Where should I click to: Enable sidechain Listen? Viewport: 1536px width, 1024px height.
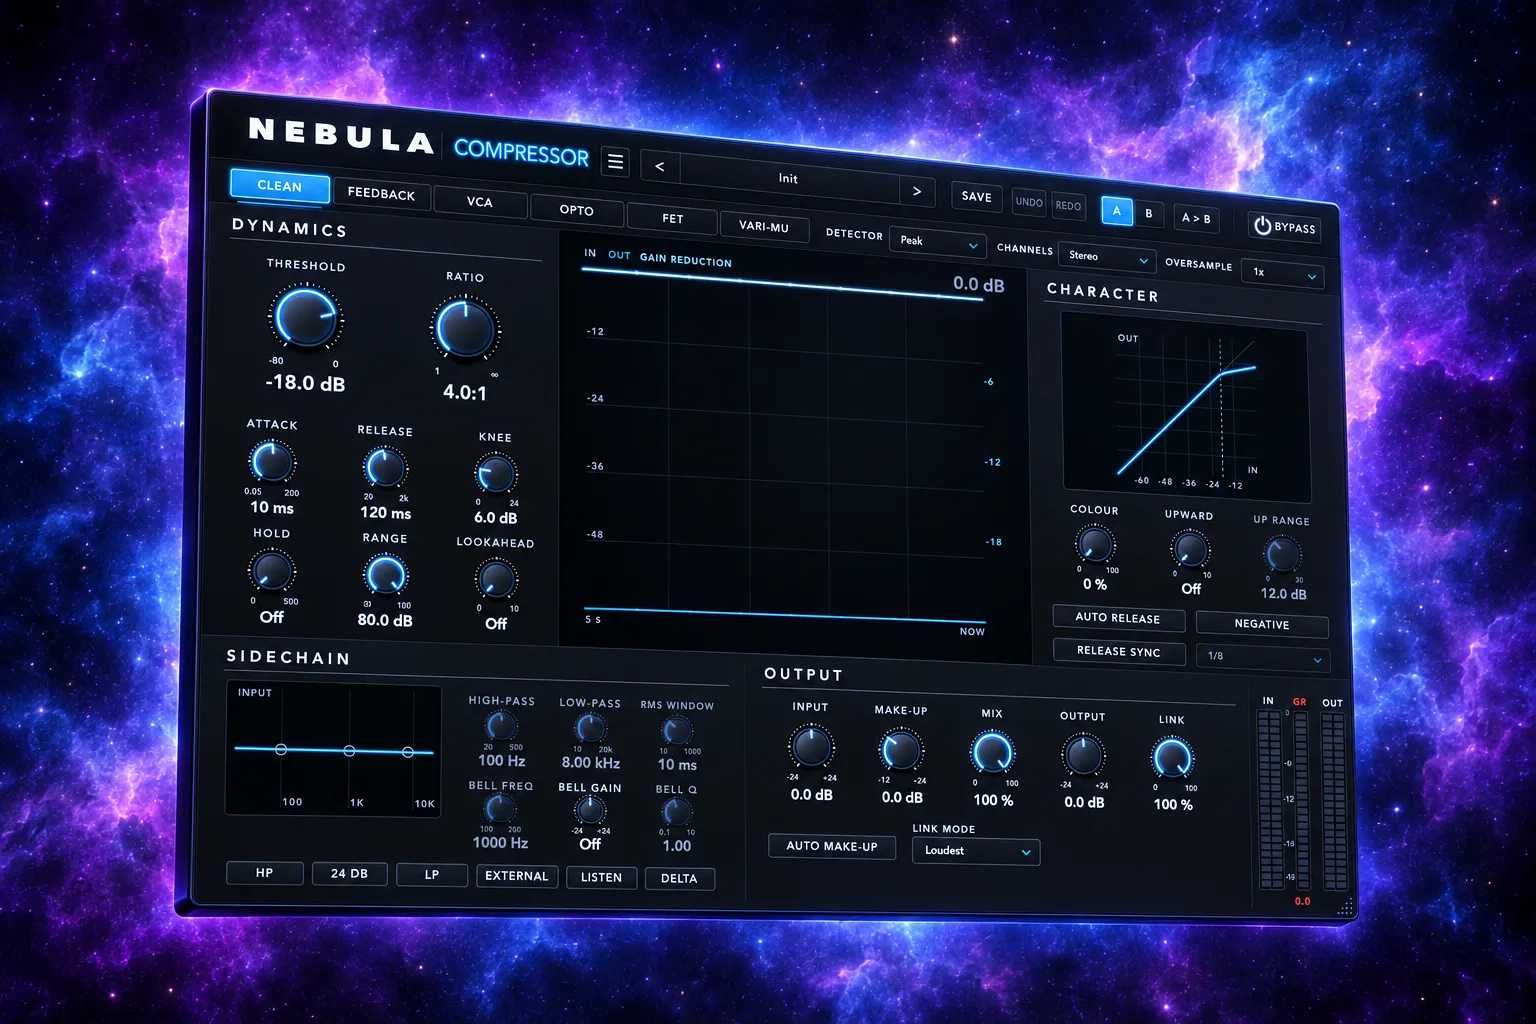601,877
